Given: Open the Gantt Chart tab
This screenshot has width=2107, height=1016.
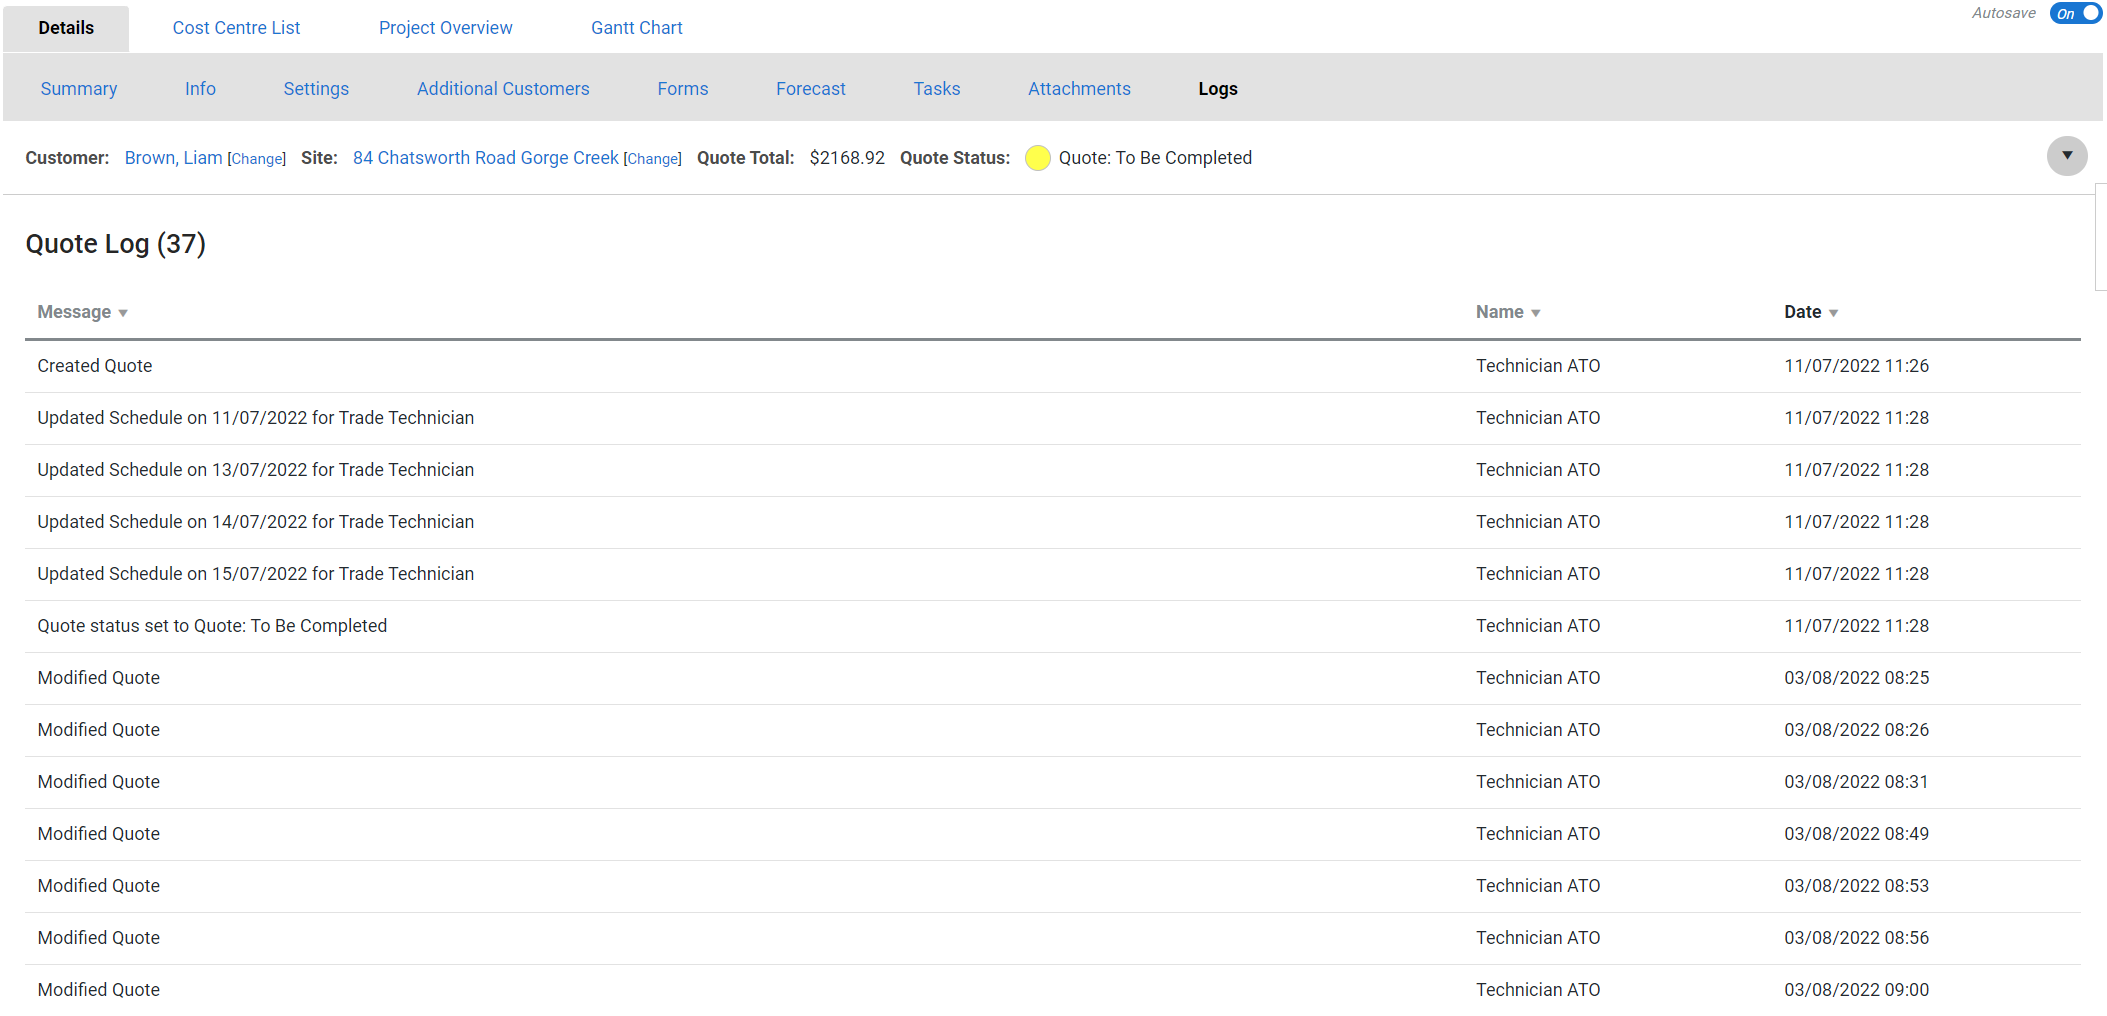Looking at the screenshot, I should [x=636, y=28].
